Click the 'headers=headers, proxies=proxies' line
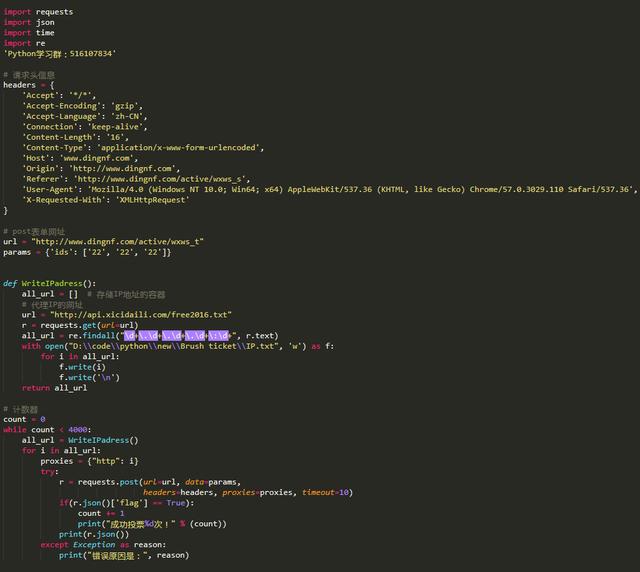Viewport: 640px width, 572px height. (248, 493)
